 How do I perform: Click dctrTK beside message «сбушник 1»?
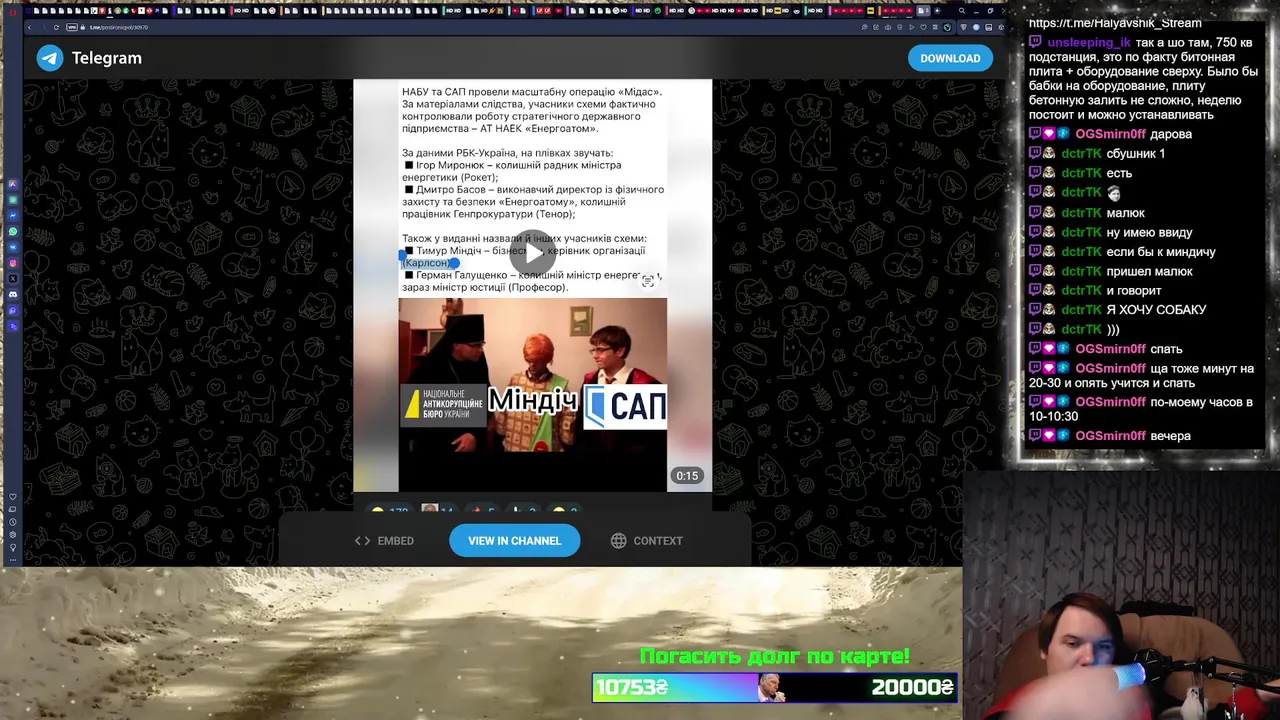point(1081,154)
